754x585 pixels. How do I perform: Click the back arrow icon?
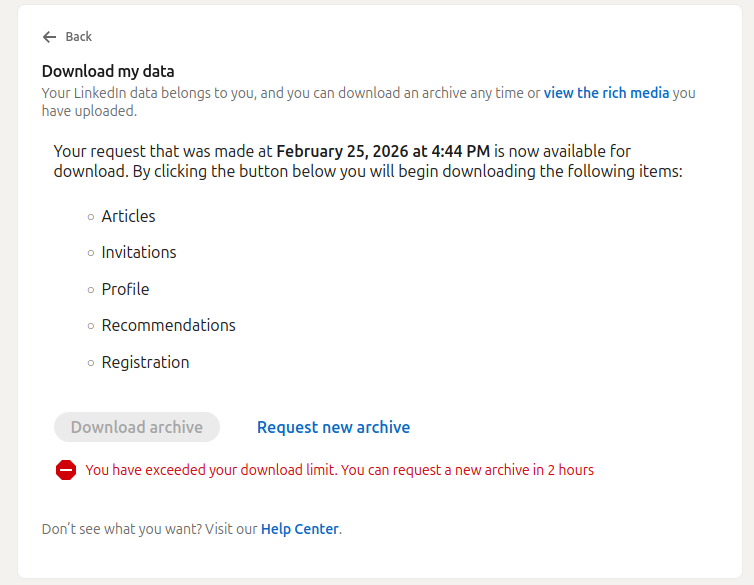point(50,37)
